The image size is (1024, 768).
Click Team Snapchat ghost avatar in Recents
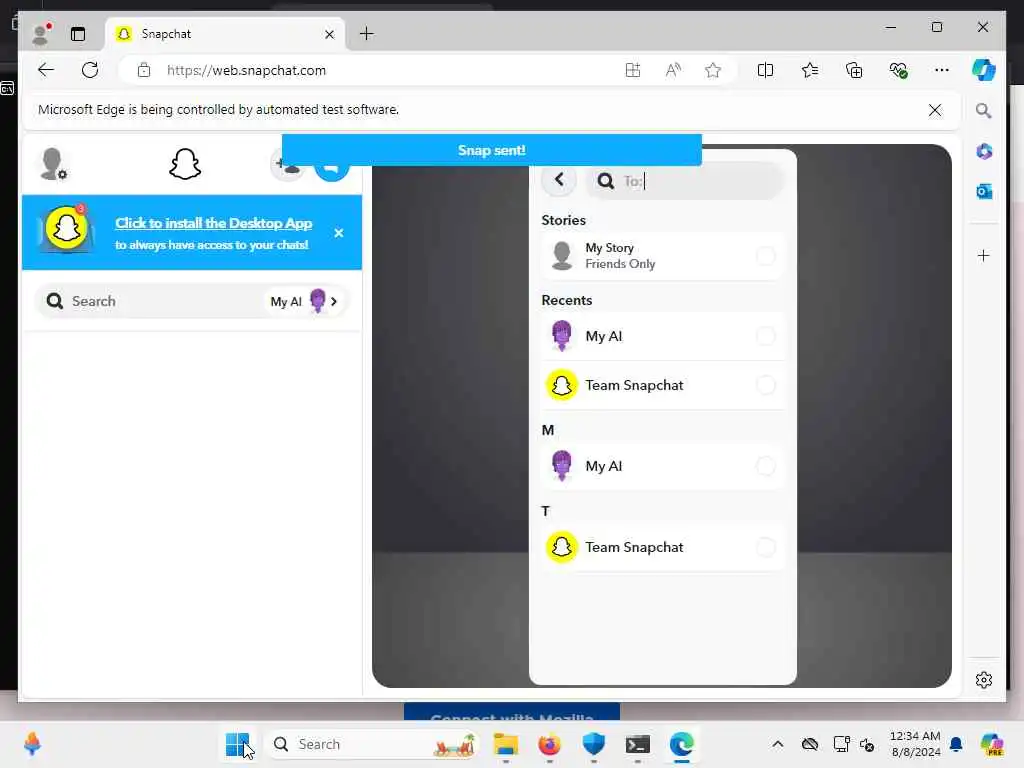(562, 385)
